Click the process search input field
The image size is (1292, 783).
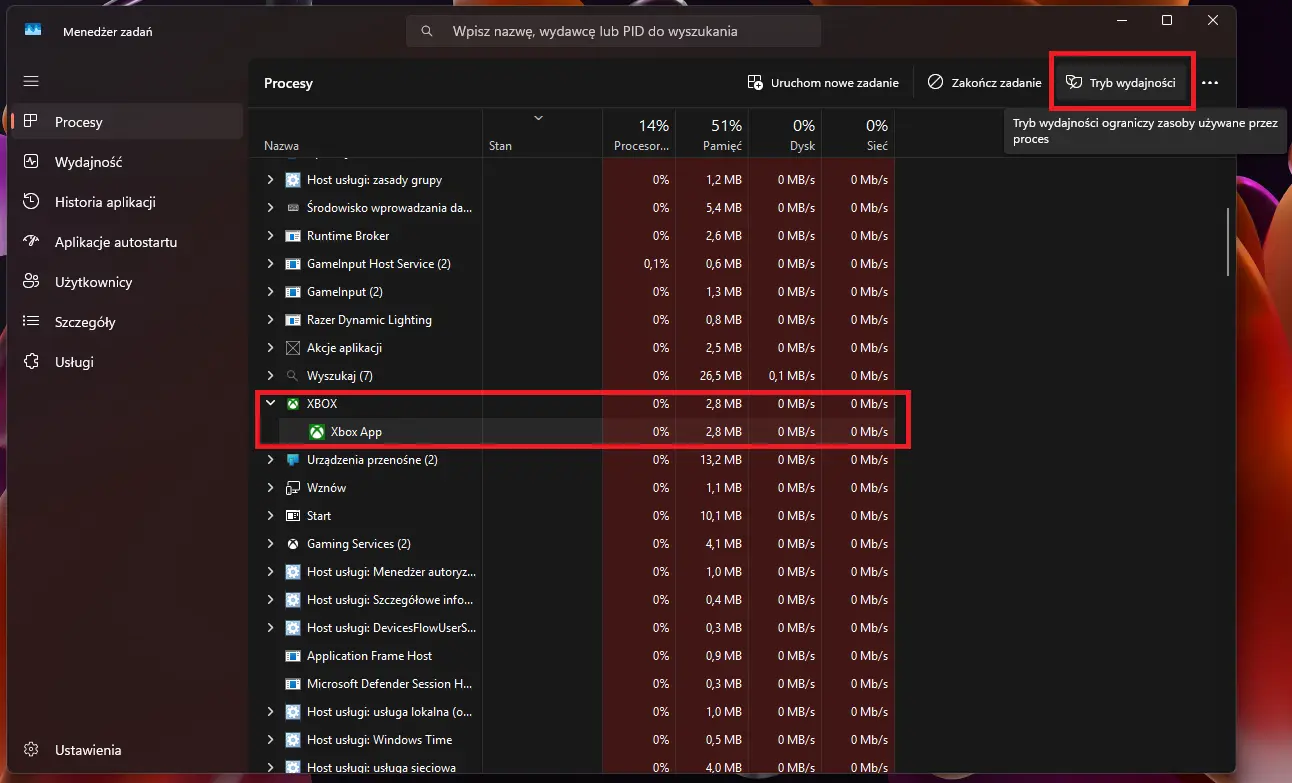click(613, 31)
